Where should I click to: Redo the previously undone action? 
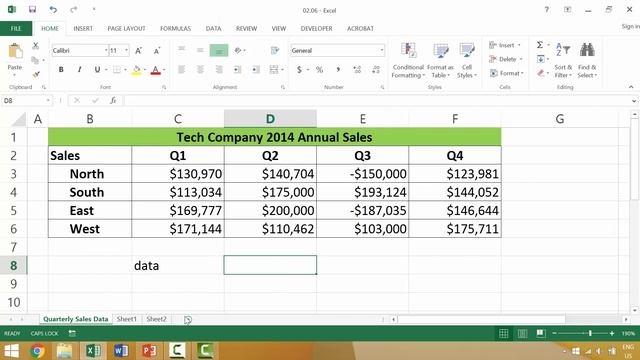point(73,9)
